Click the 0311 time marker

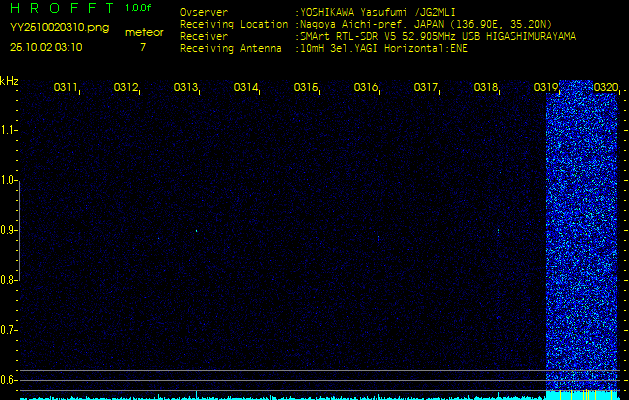(65, 87)
